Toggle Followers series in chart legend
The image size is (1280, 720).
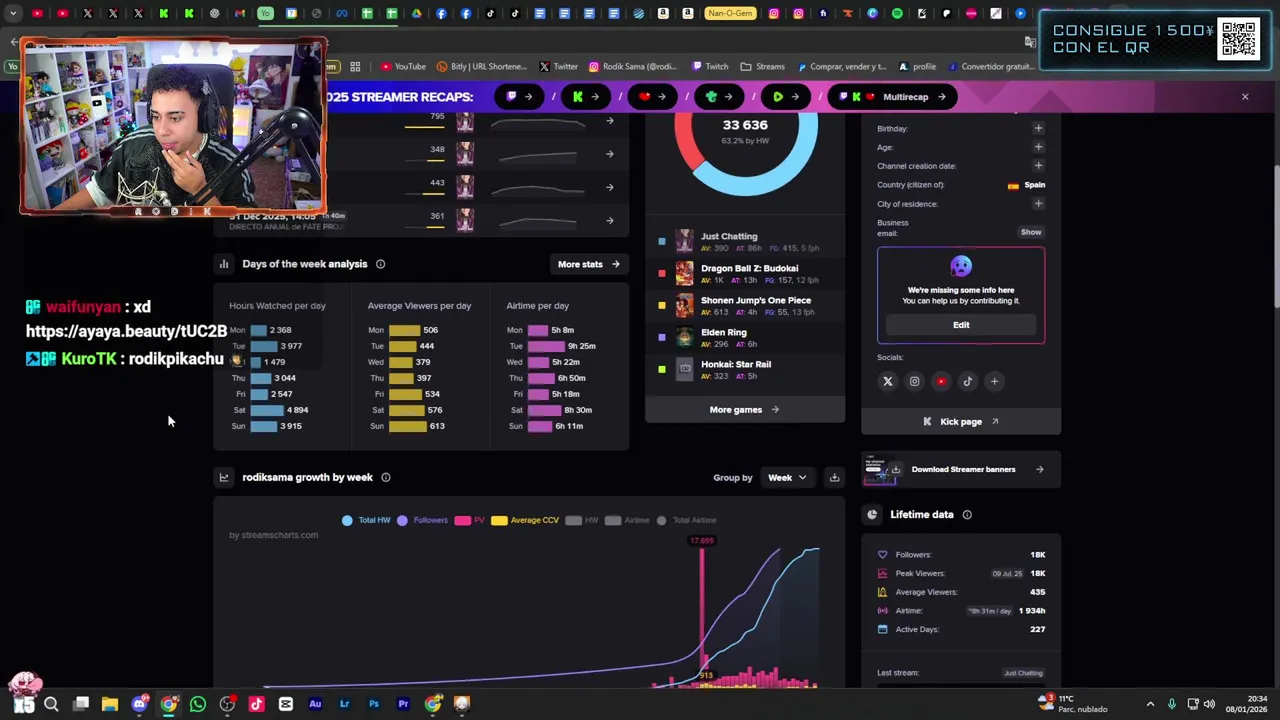[423, 520]
